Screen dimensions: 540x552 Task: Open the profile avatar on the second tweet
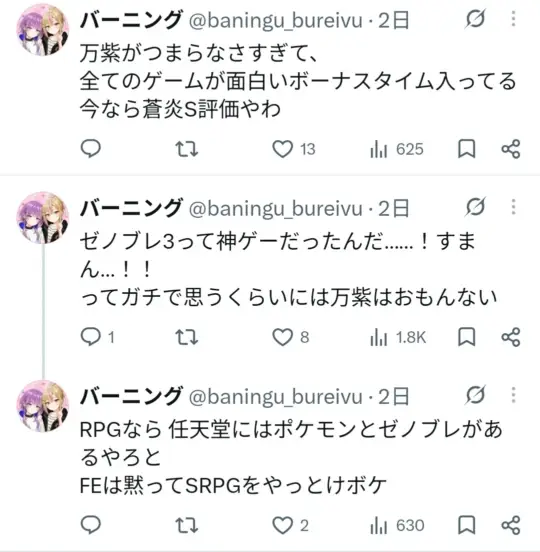click(x=43, y=218)
